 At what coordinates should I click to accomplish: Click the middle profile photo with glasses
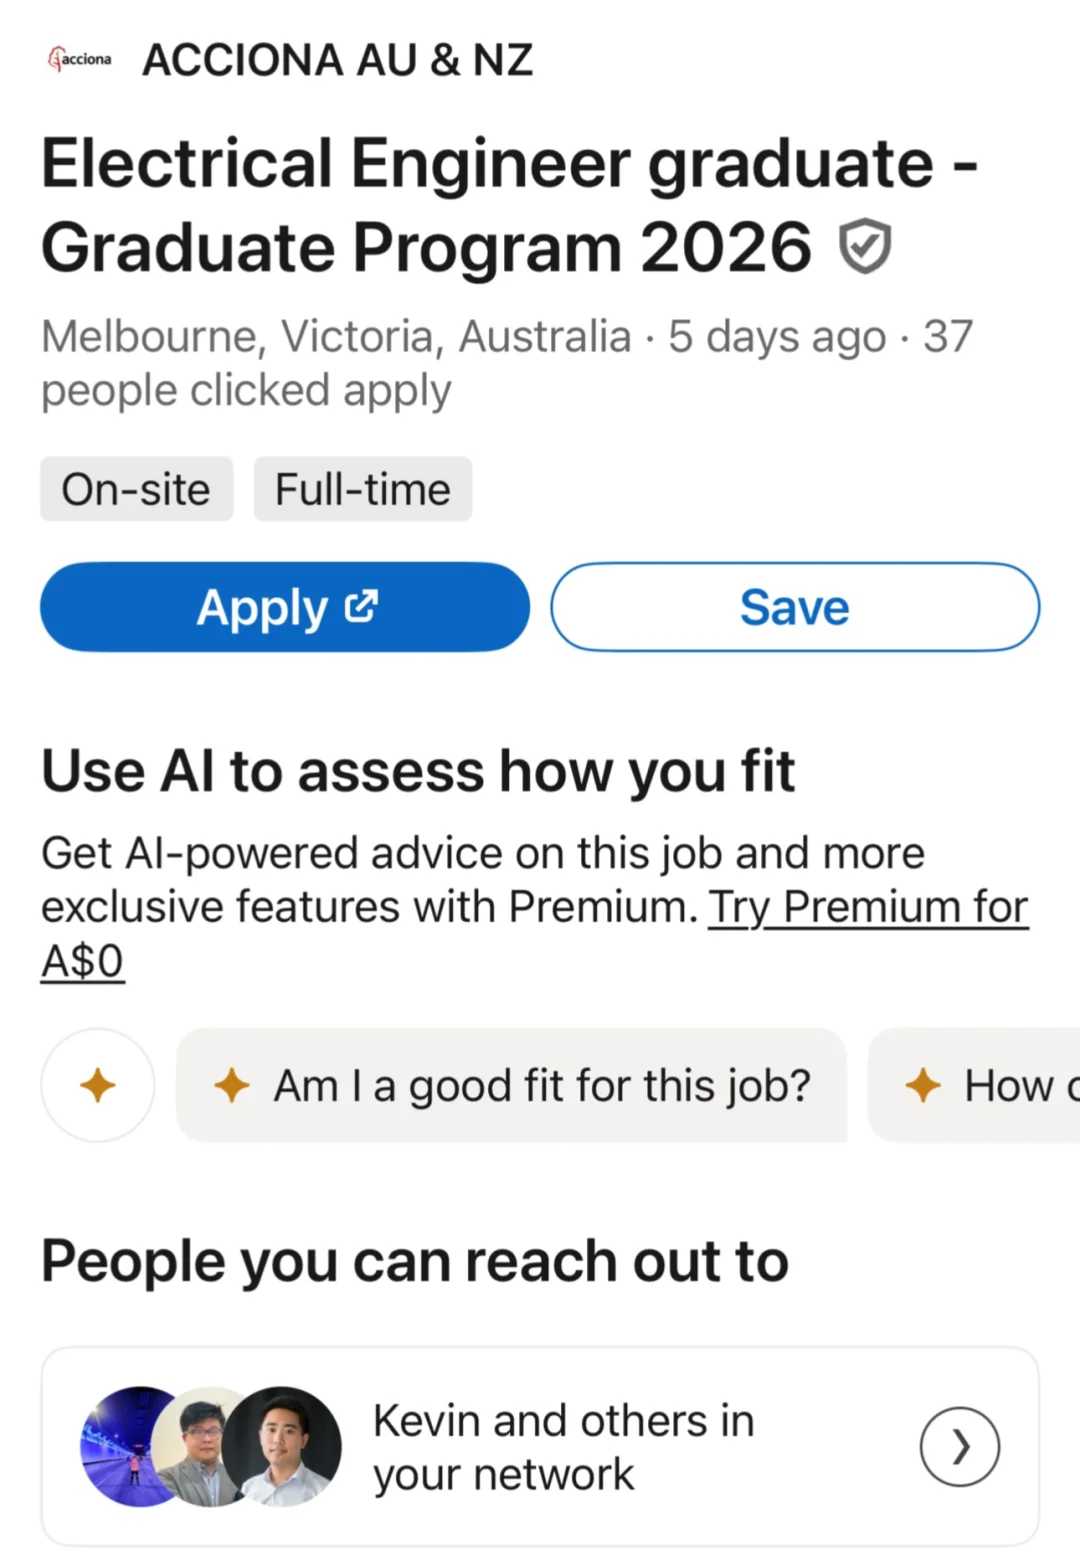click(x=203, y=1446)
